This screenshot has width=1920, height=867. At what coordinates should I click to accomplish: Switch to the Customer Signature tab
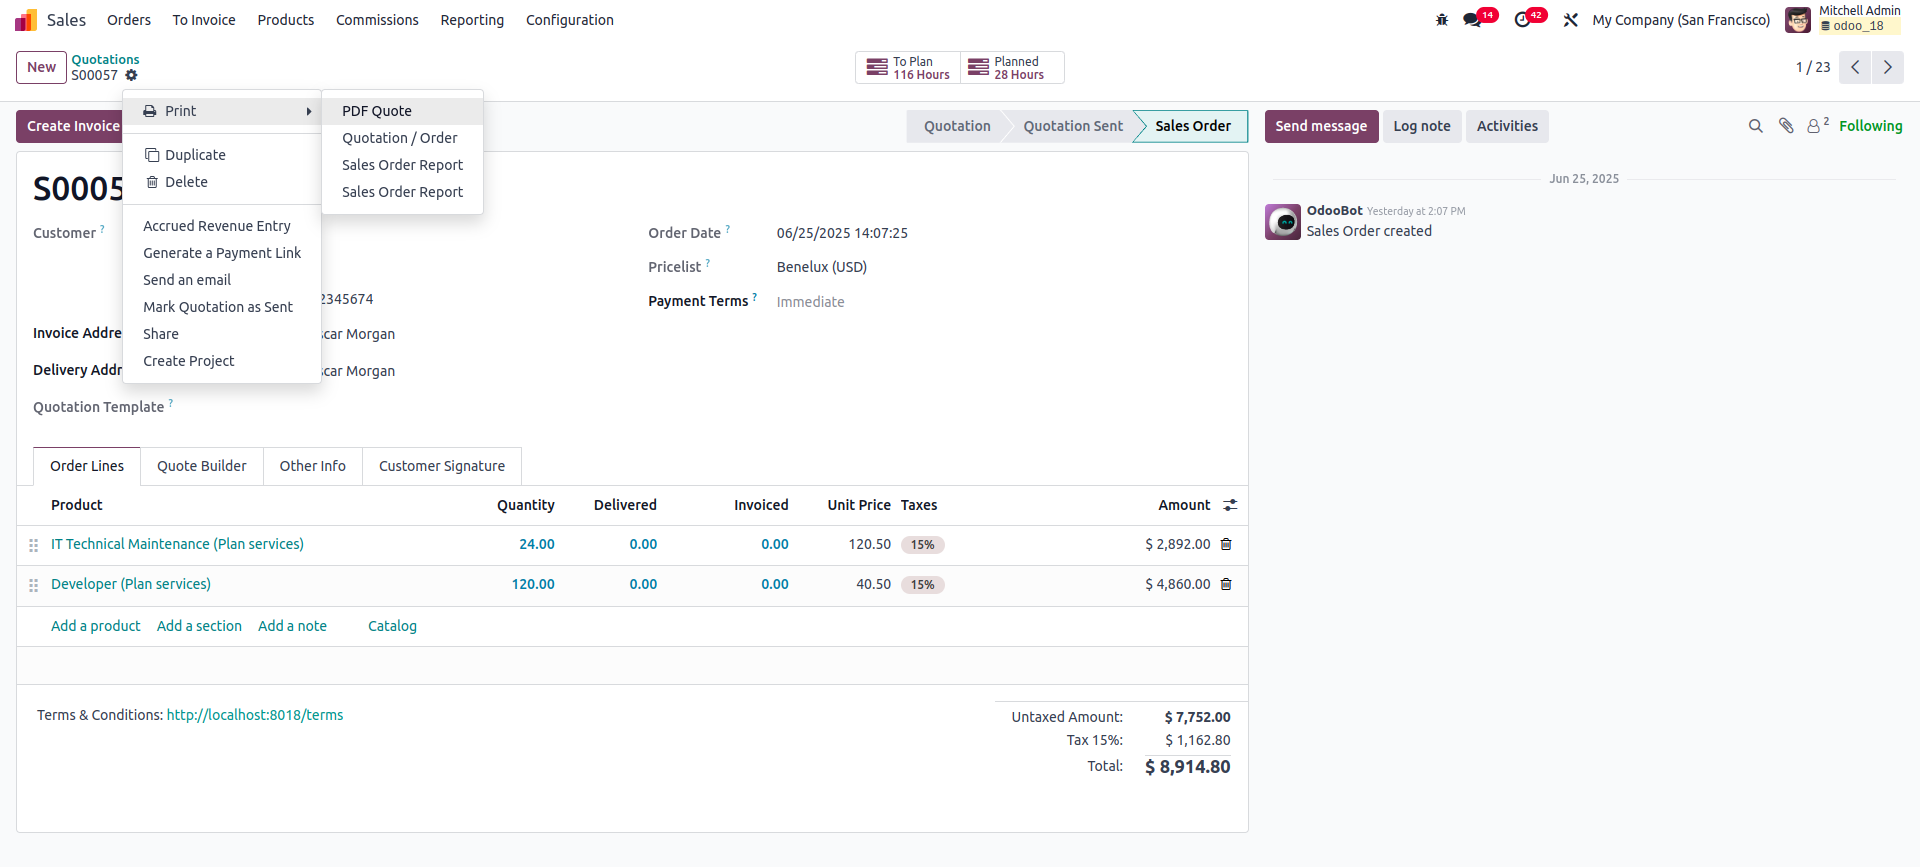[442, 466]
